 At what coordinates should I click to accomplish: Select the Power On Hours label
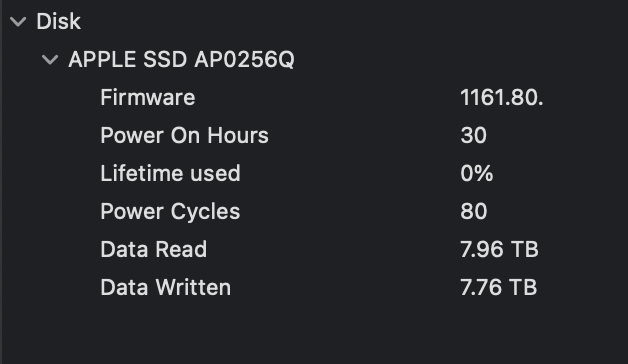click(185, 135)
